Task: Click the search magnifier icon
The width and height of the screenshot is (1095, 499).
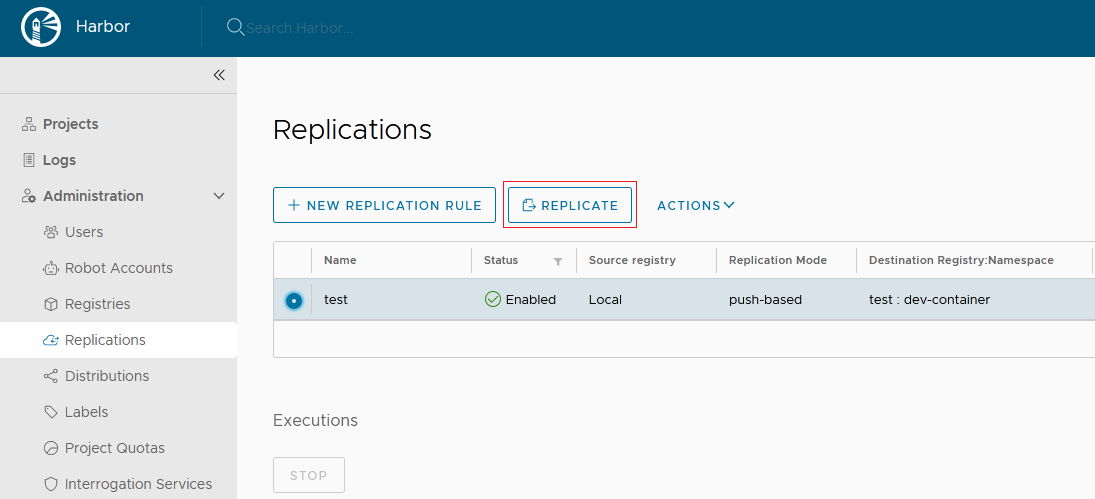Action: click(x=235, y=27)
